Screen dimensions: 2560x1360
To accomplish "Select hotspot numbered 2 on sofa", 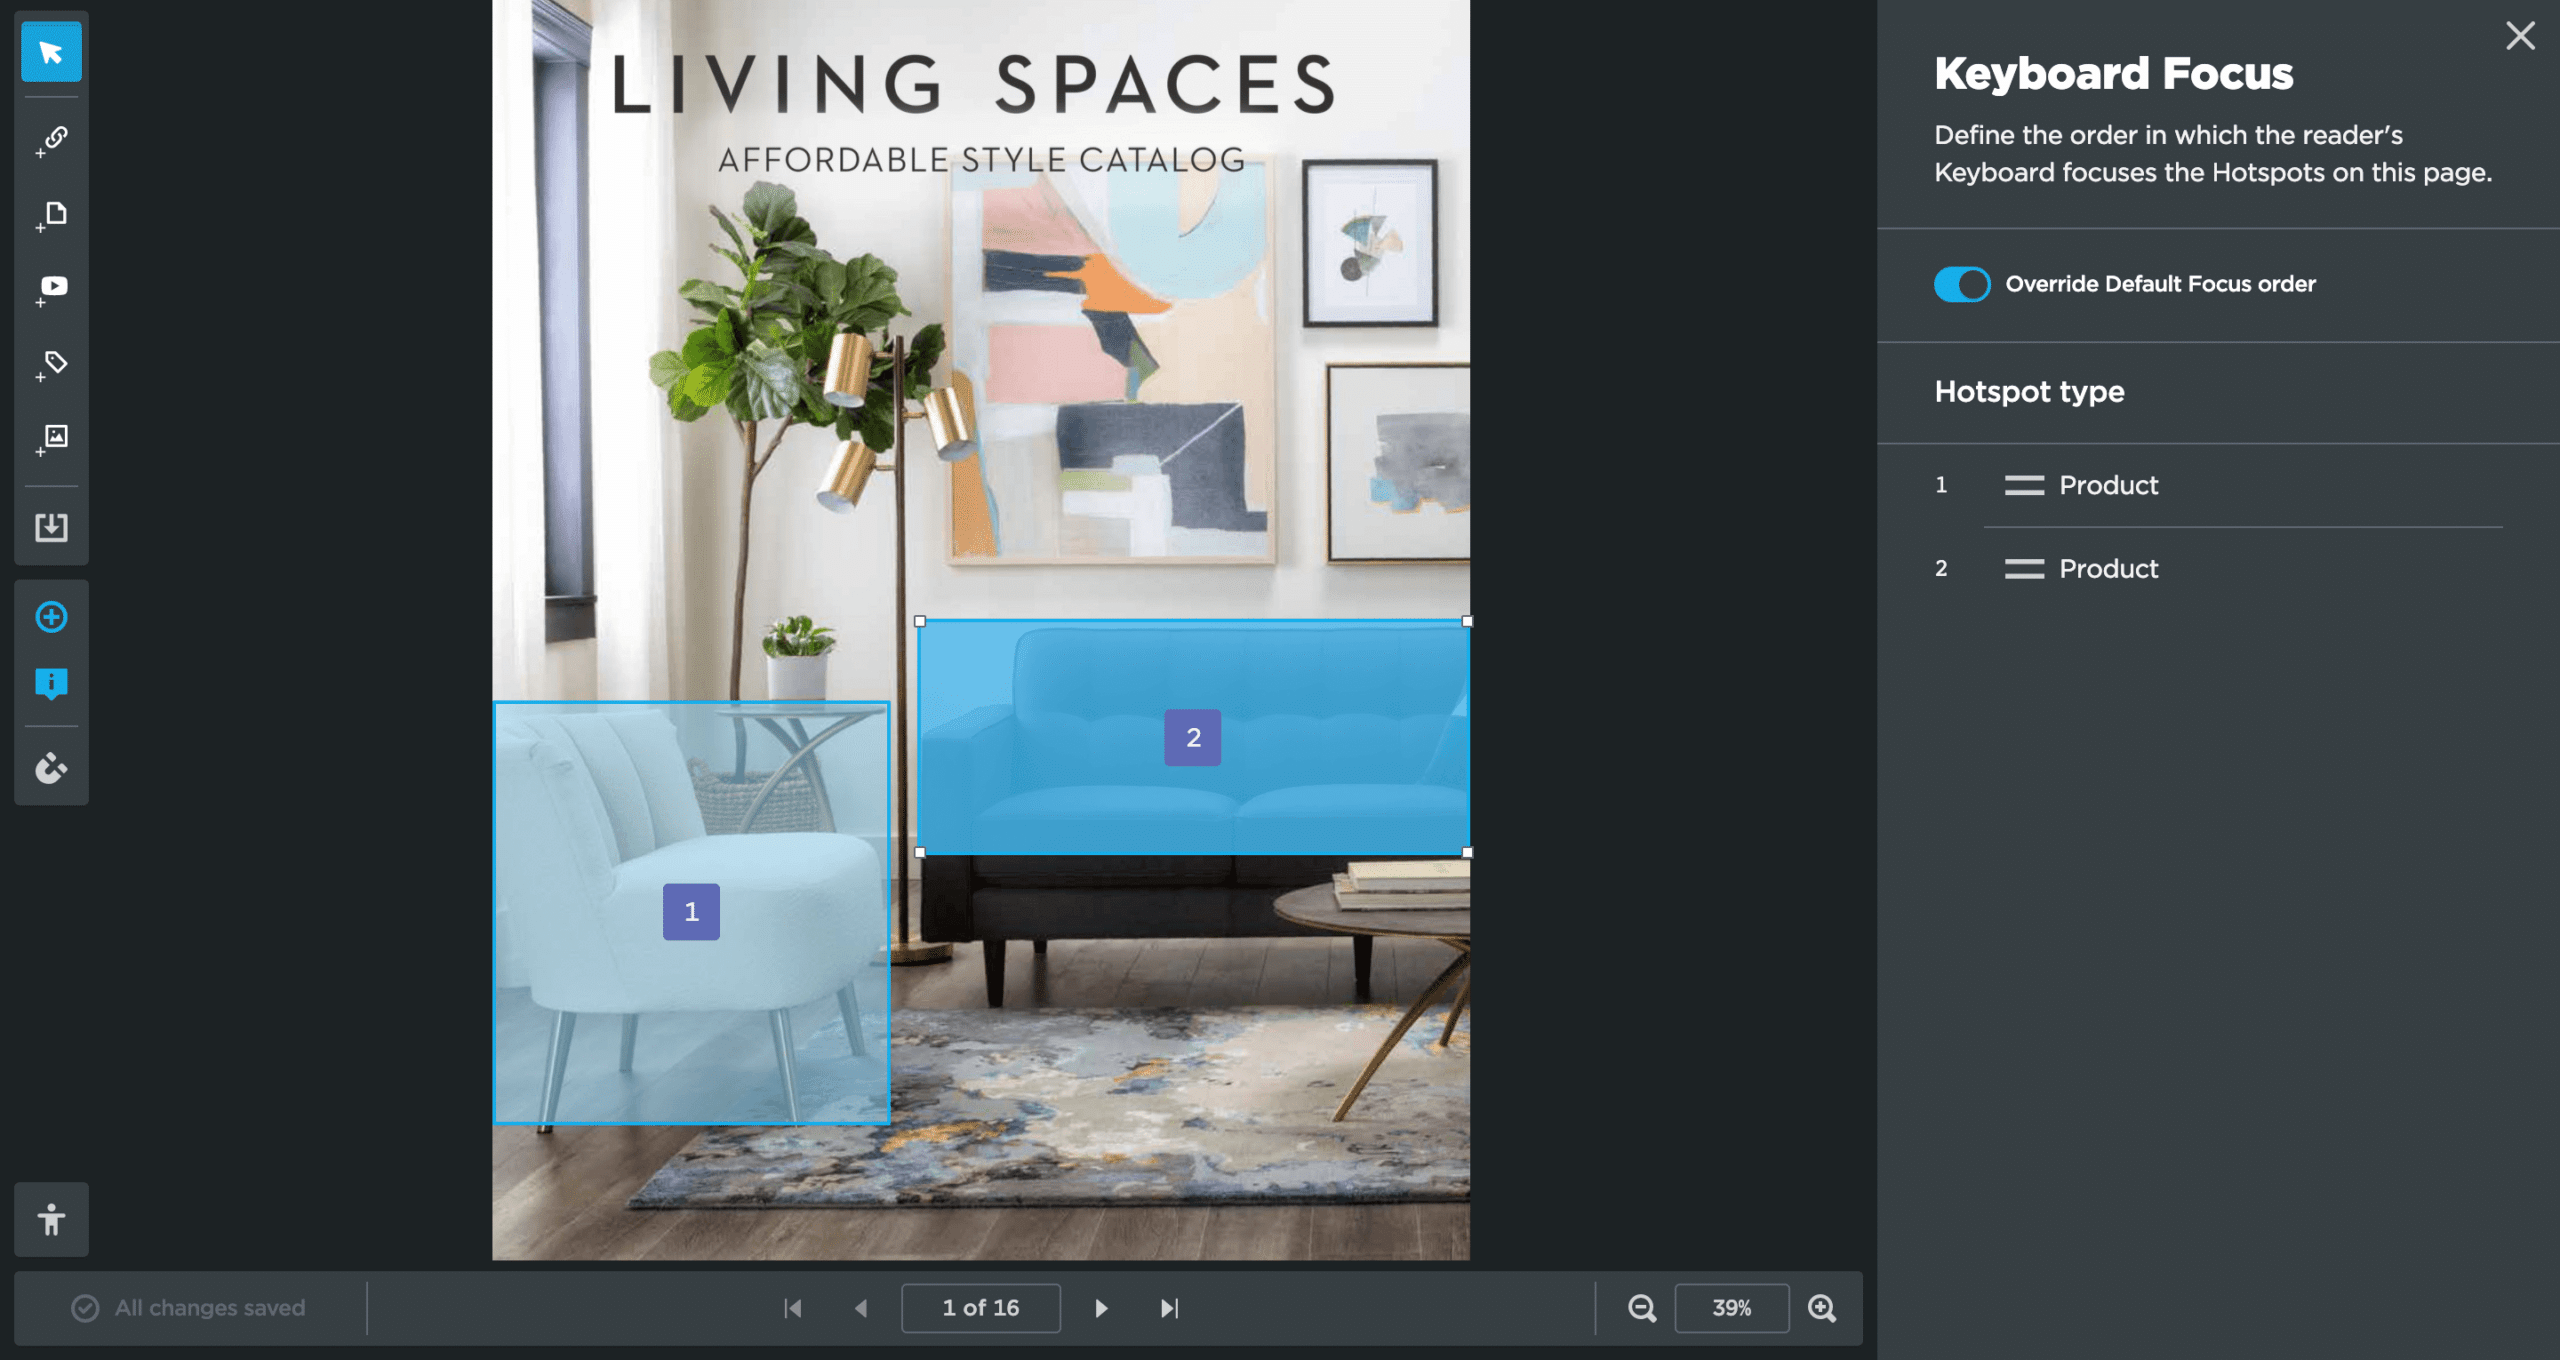I will [x=1192, y=738].
